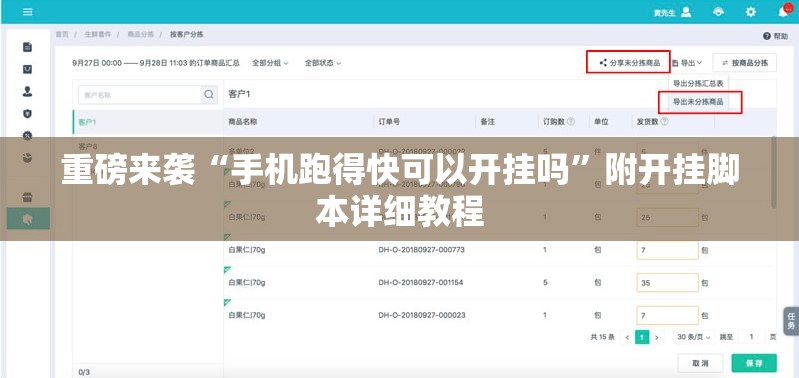This screenshot has height=378, width=799.
Task: Choose 导出未分拣商品 from export menu
Action: click(x=698, y=102)
